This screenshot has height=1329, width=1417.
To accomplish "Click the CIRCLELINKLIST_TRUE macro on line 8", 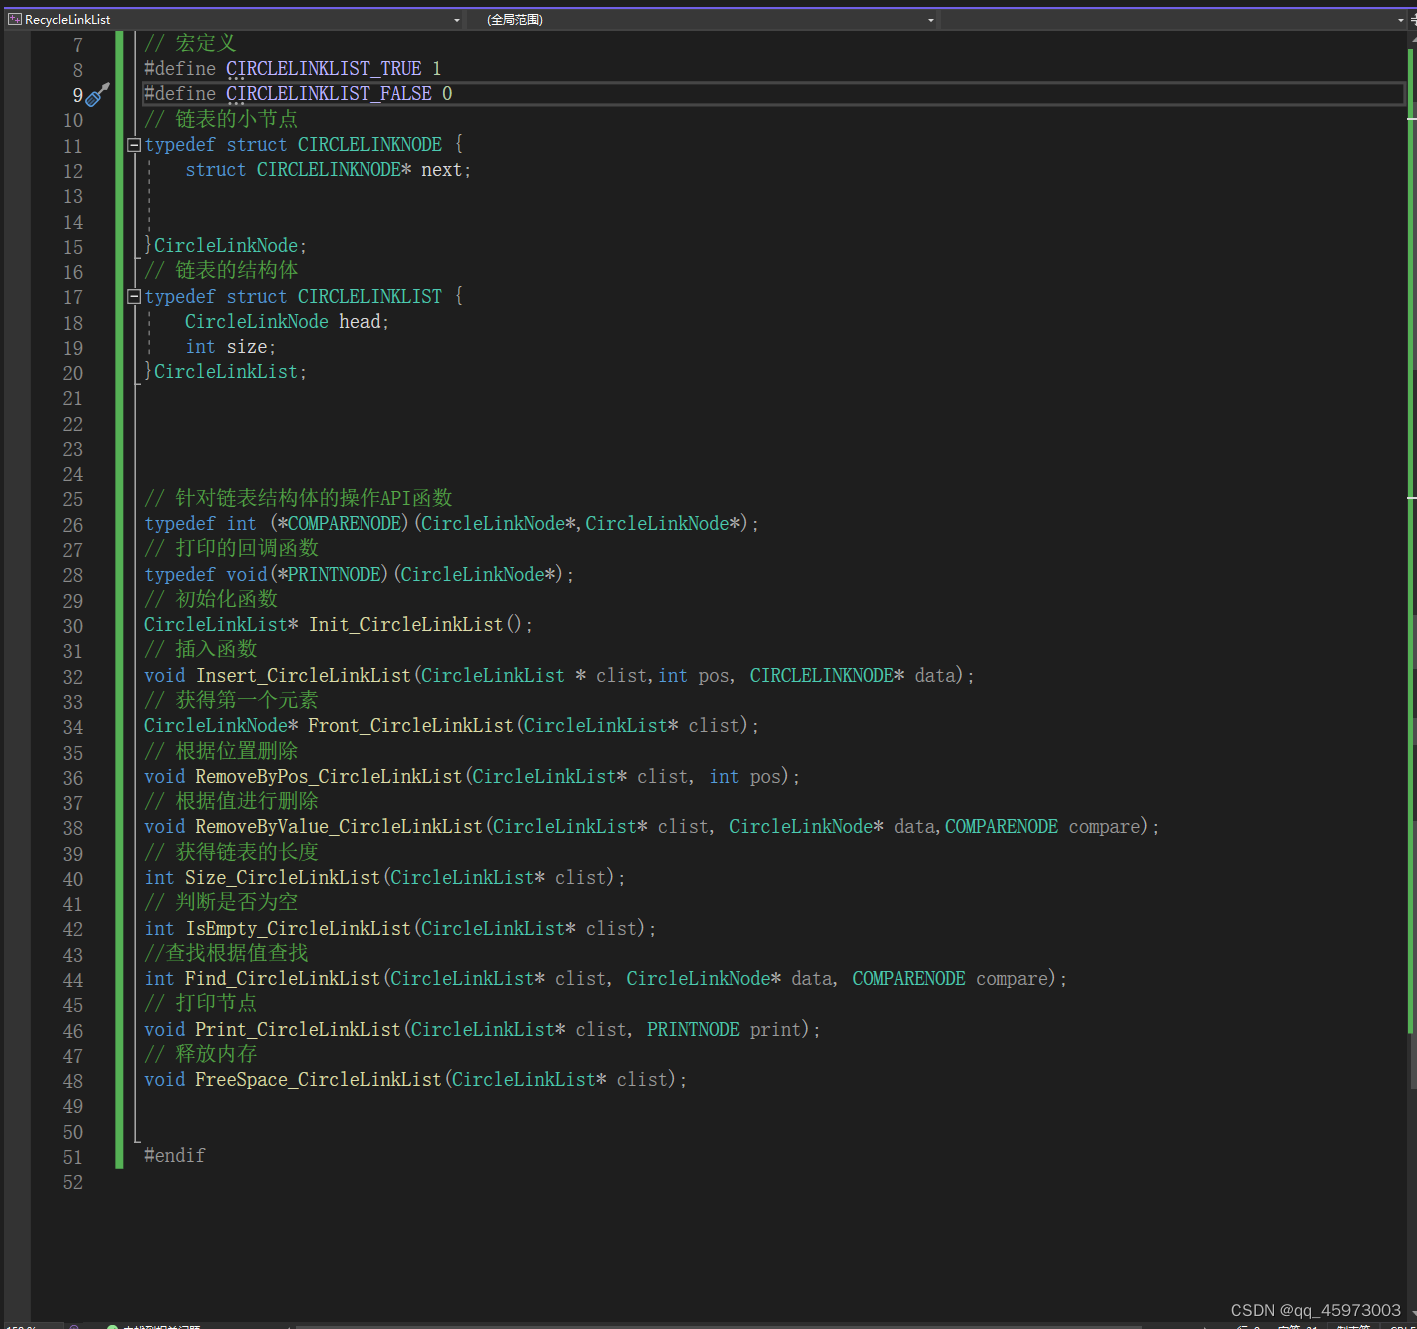I will tap(323, 69).
